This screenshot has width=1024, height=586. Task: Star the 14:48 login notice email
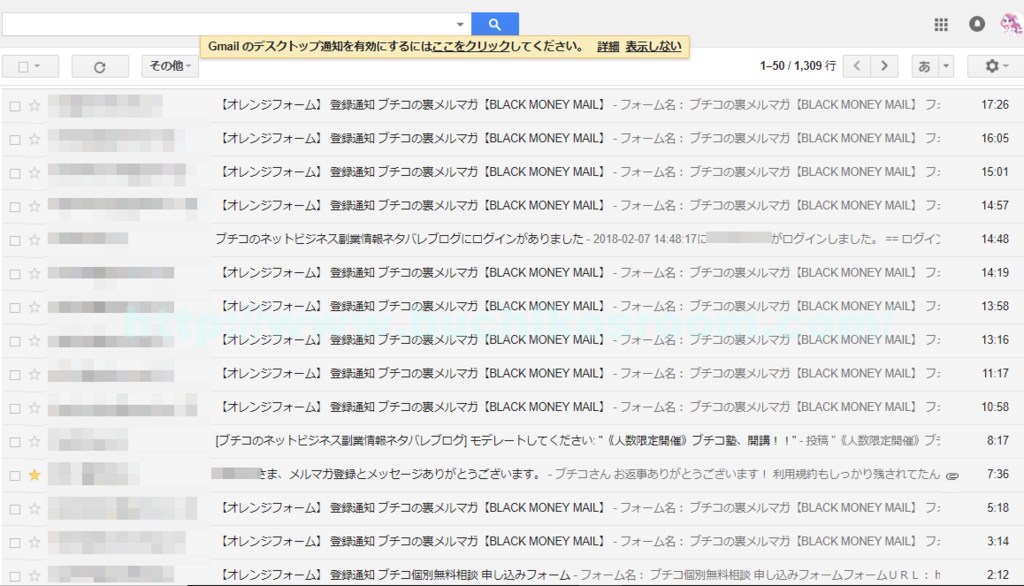[x=35, y=240]
